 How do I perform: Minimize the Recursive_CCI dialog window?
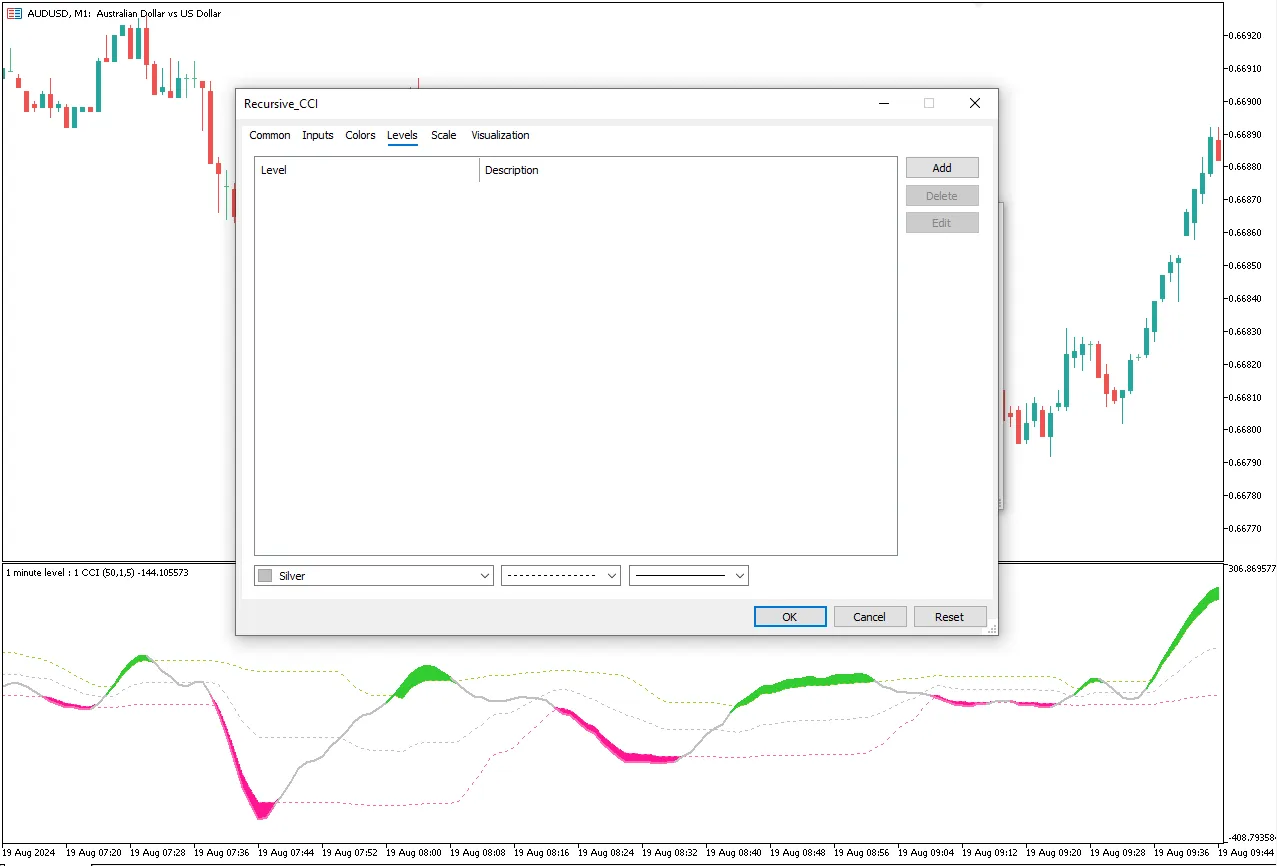click(883, 103)
